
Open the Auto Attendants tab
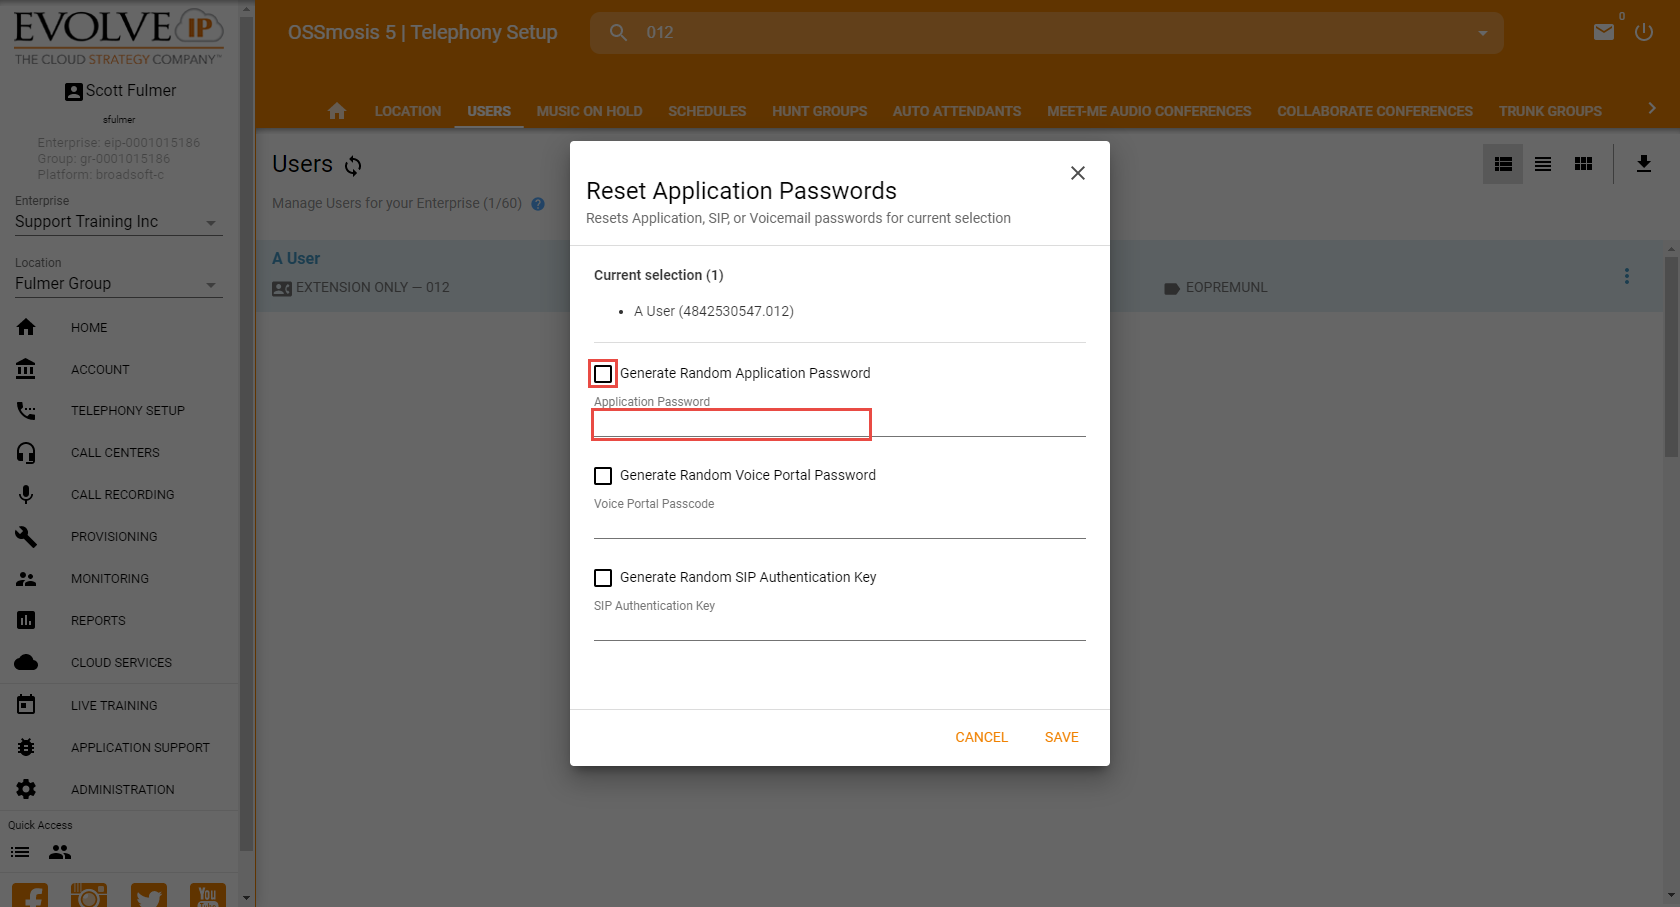[x=956, y=111]
